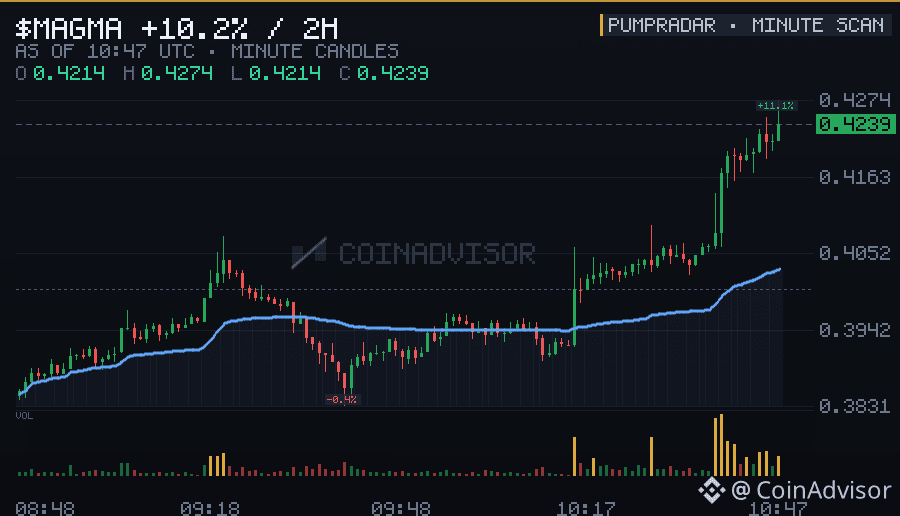Click the 09:18 time axis label
Viewport: 900px width, 516px height.
coord(210,509)
